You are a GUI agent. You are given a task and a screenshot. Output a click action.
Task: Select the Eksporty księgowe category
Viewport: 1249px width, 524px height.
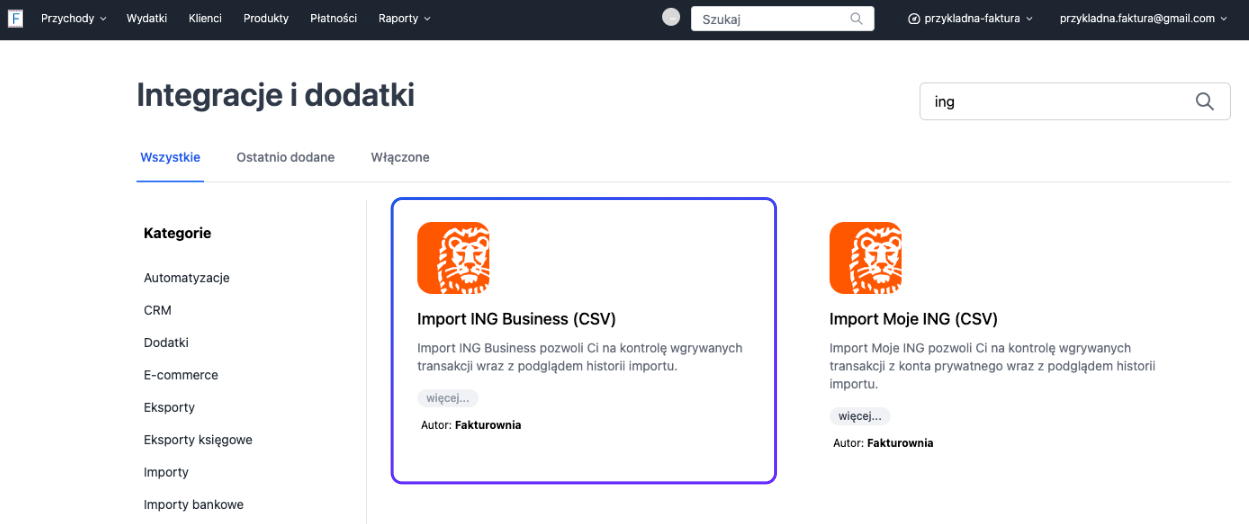(x=198, y=440)
